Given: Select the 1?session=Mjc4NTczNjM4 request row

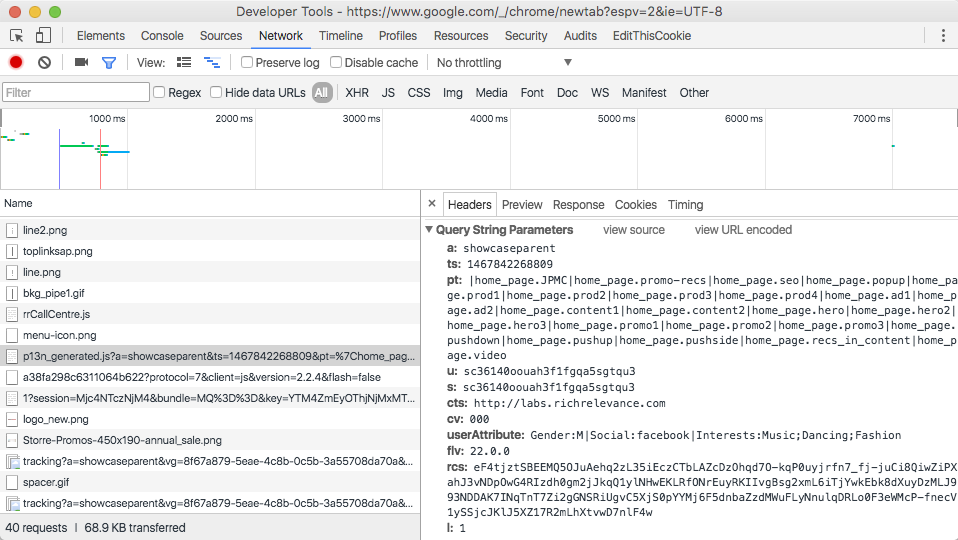Looking at the screenshot, I should (x=210, y=398).
